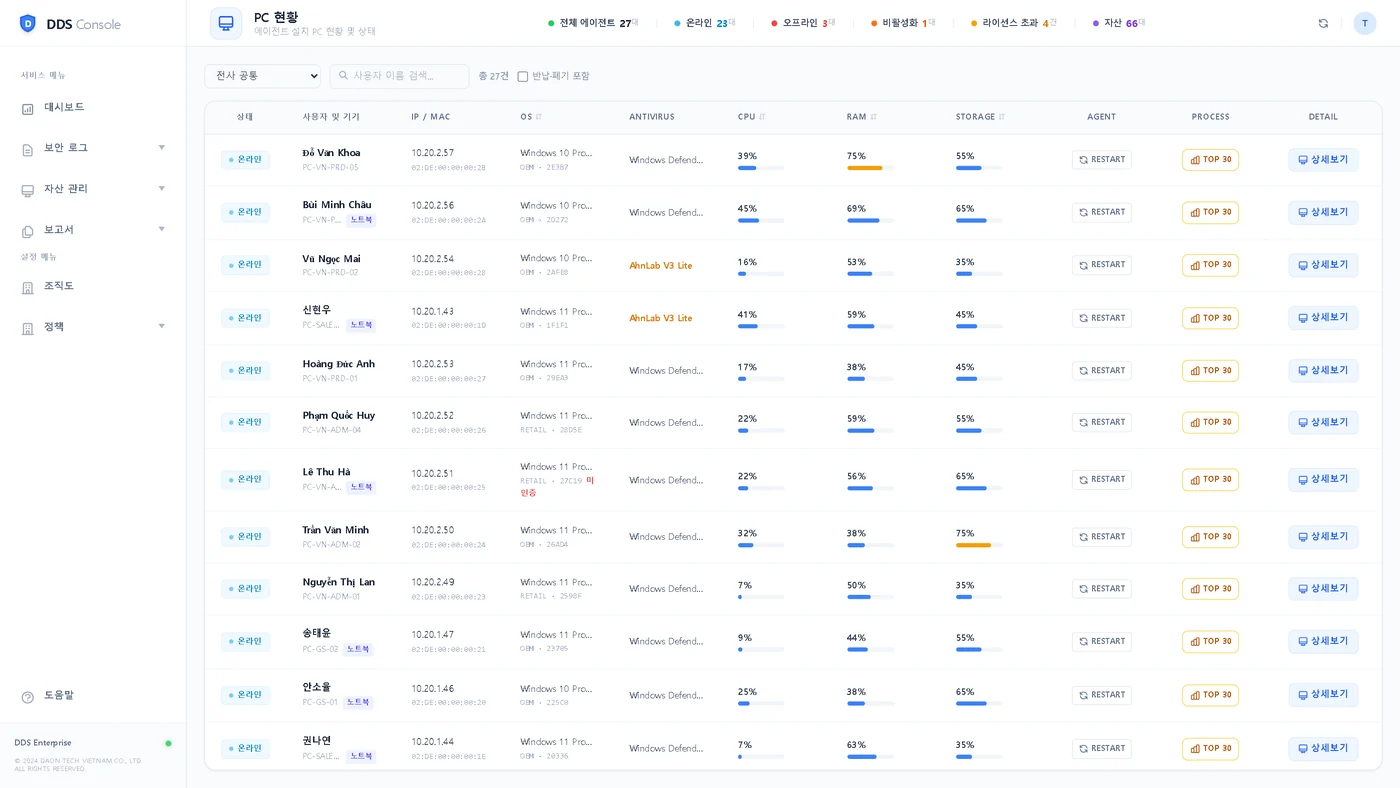Click the sort icon on STORAGE column

[x=1002, y=117]
